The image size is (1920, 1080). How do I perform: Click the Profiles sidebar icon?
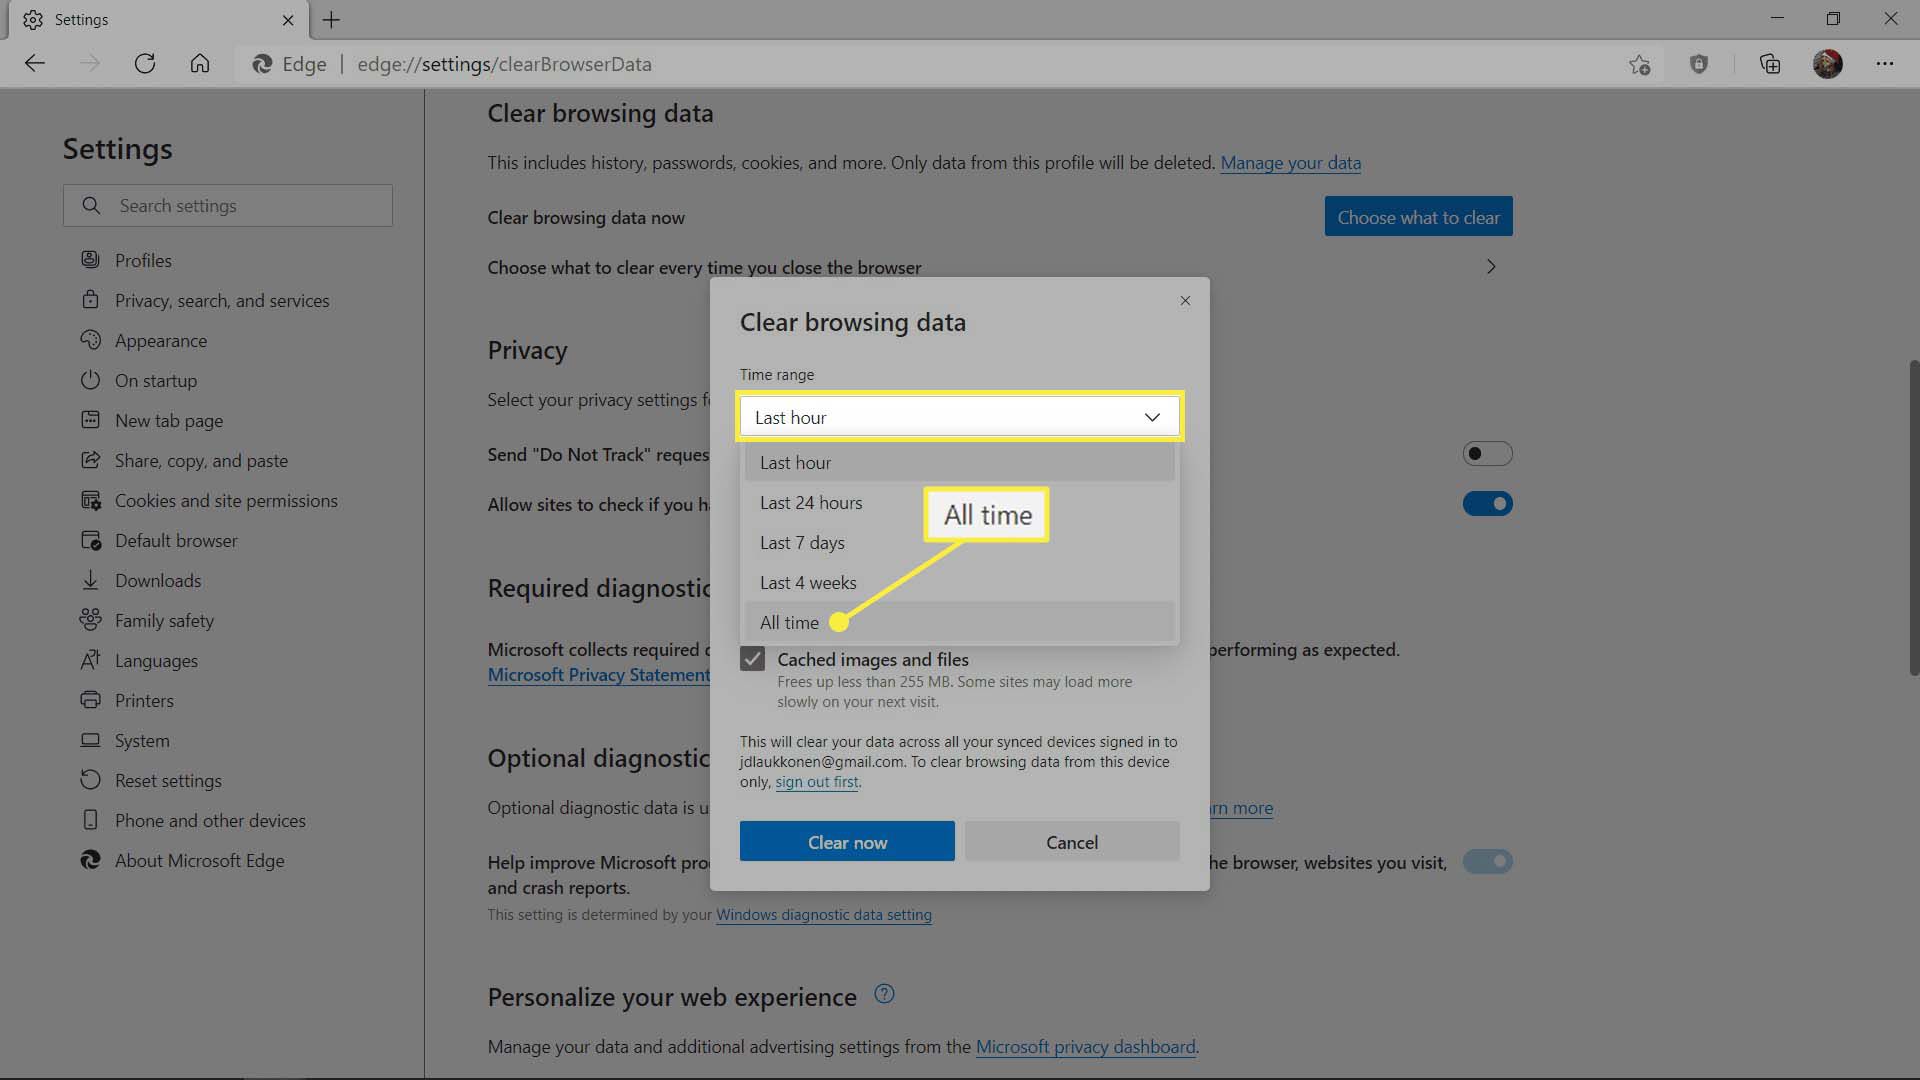coord(91,260)
